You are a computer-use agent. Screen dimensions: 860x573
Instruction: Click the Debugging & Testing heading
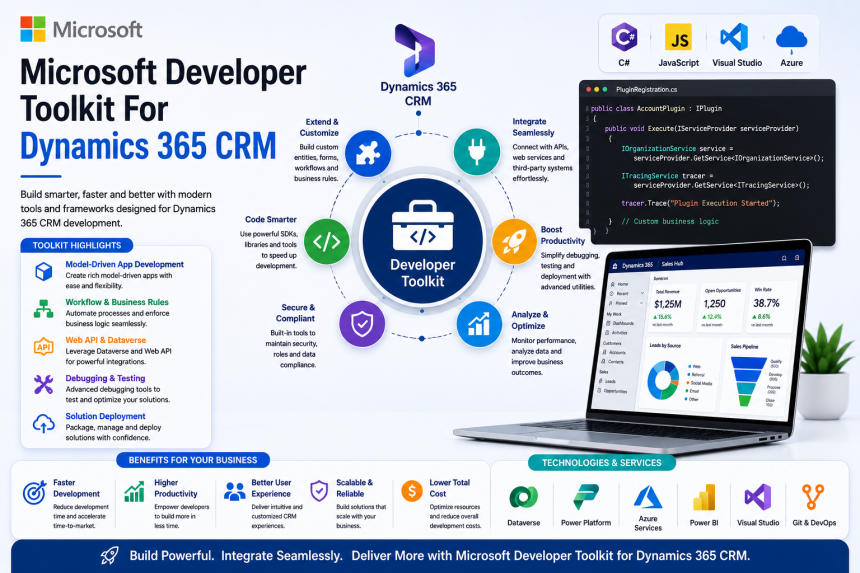105,378
